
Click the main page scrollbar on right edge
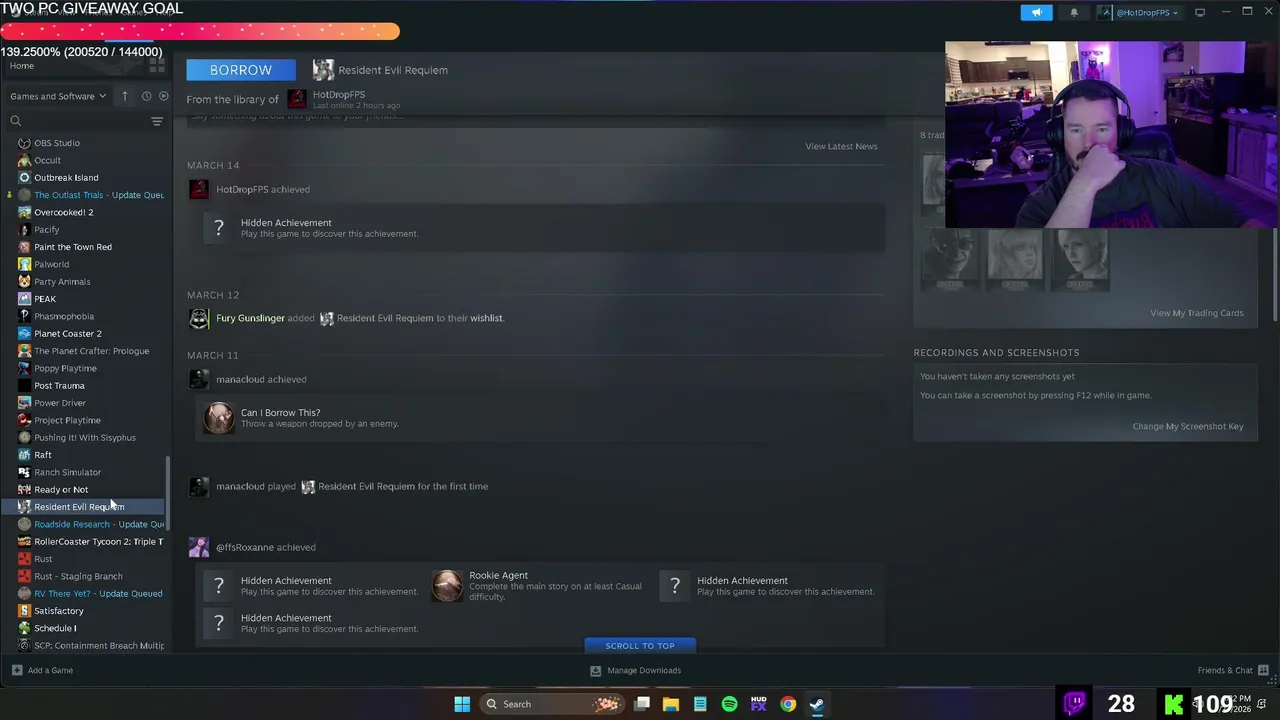click(x=1274, y=275)
